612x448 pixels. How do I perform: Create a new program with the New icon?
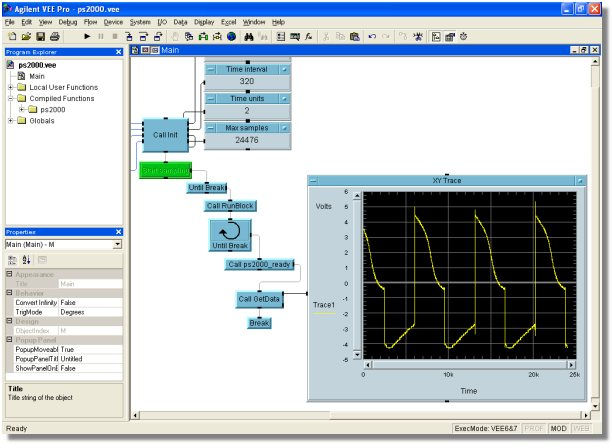coord(12,37)
